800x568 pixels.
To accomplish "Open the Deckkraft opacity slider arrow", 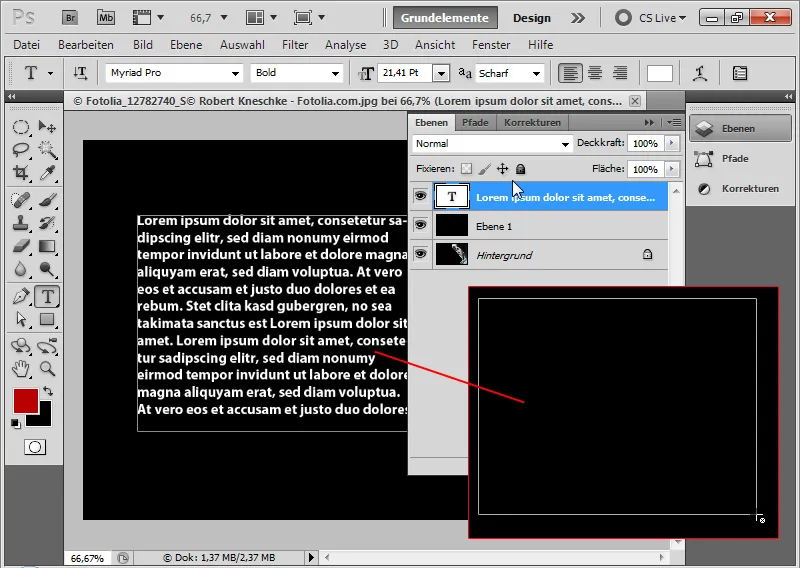I will coord(672,143).
